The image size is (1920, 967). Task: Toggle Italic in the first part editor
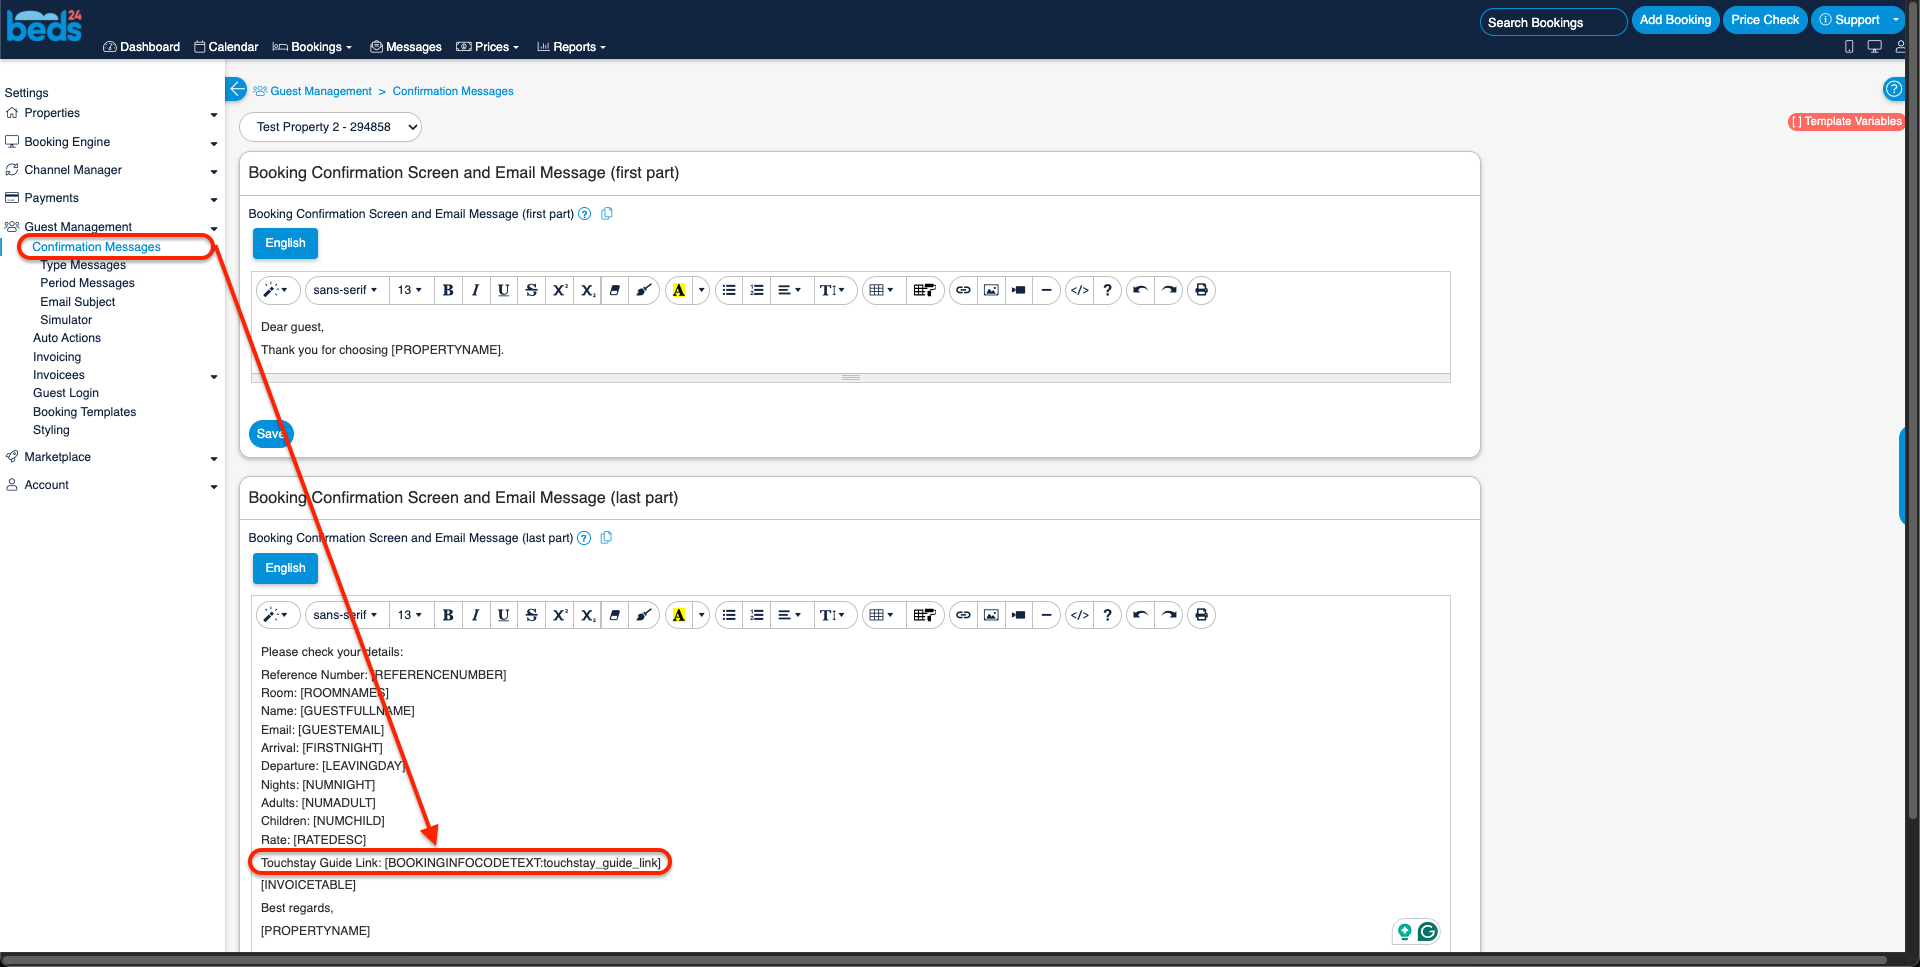(476, 290)
